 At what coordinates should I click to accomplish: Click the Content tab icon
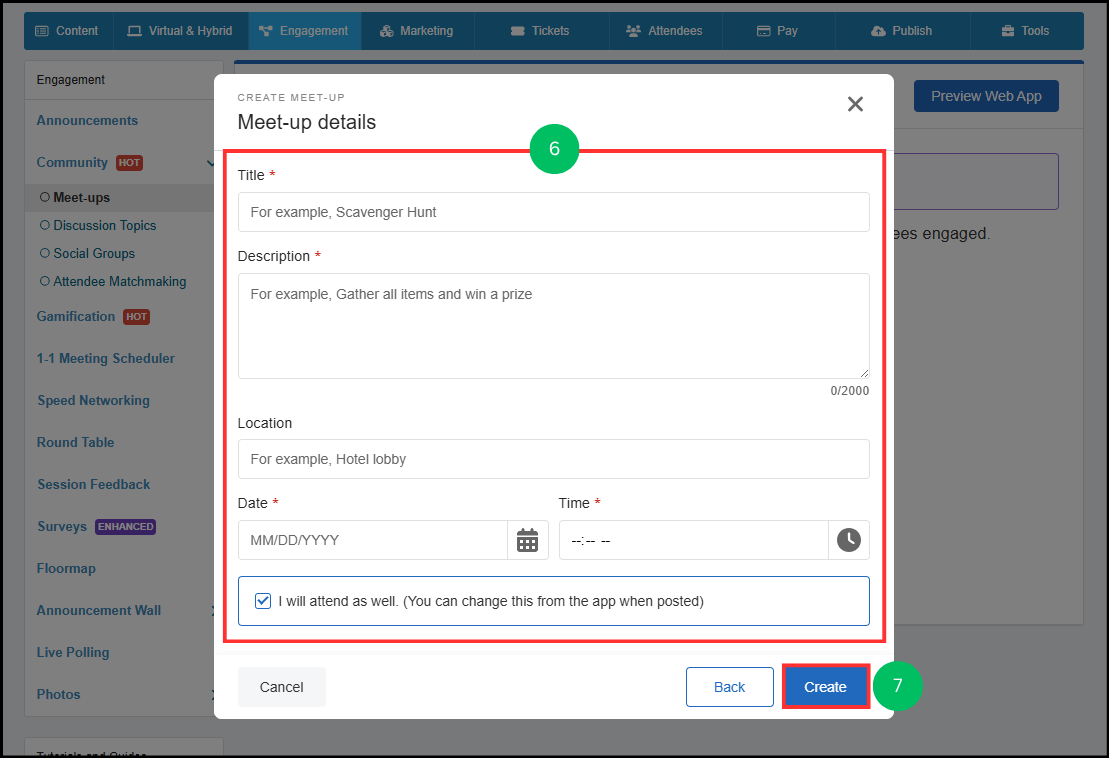click(x=42, y=31)
